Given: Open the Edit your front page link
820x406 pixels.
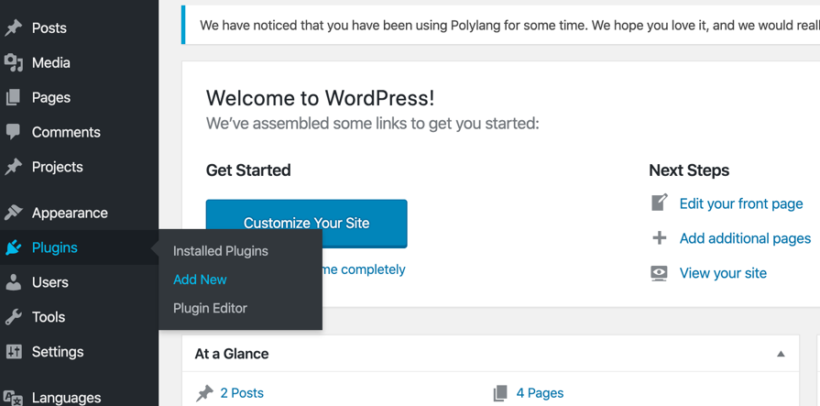Looking at the screenshot, I should (741, 204).
